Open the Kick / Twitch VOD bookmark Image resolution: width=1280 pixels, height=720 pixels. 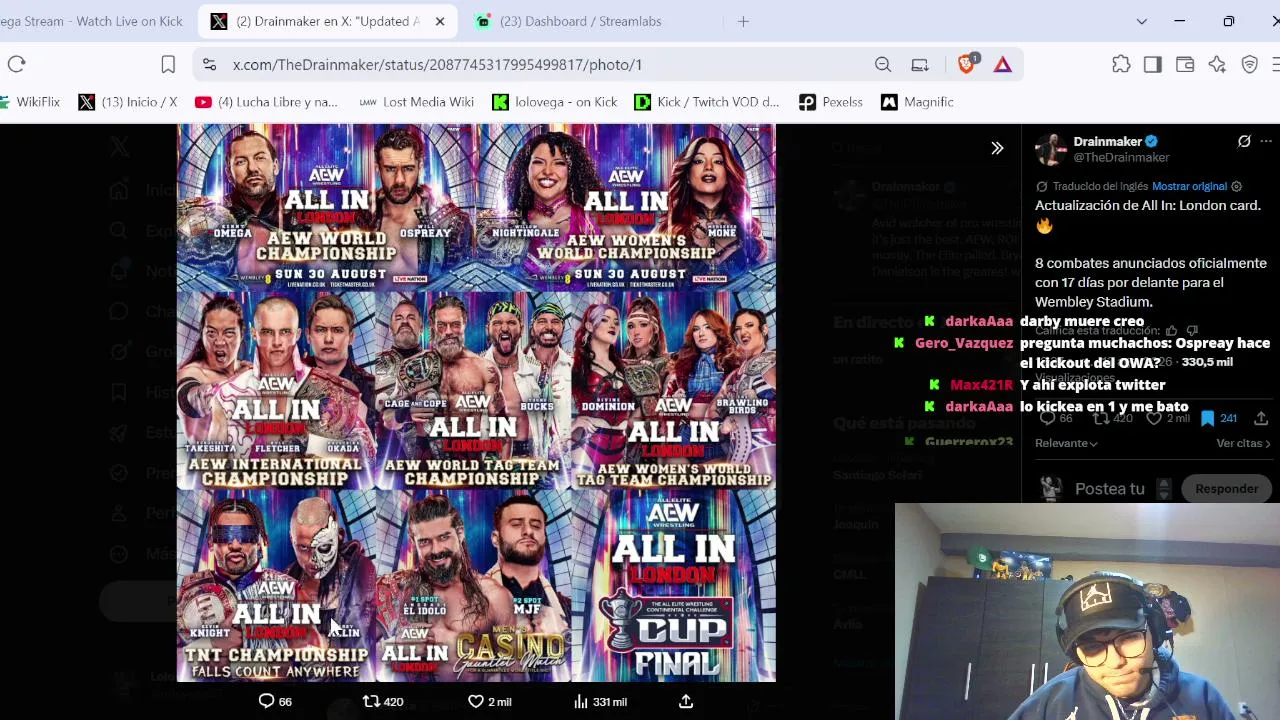[x=707, y=102]
